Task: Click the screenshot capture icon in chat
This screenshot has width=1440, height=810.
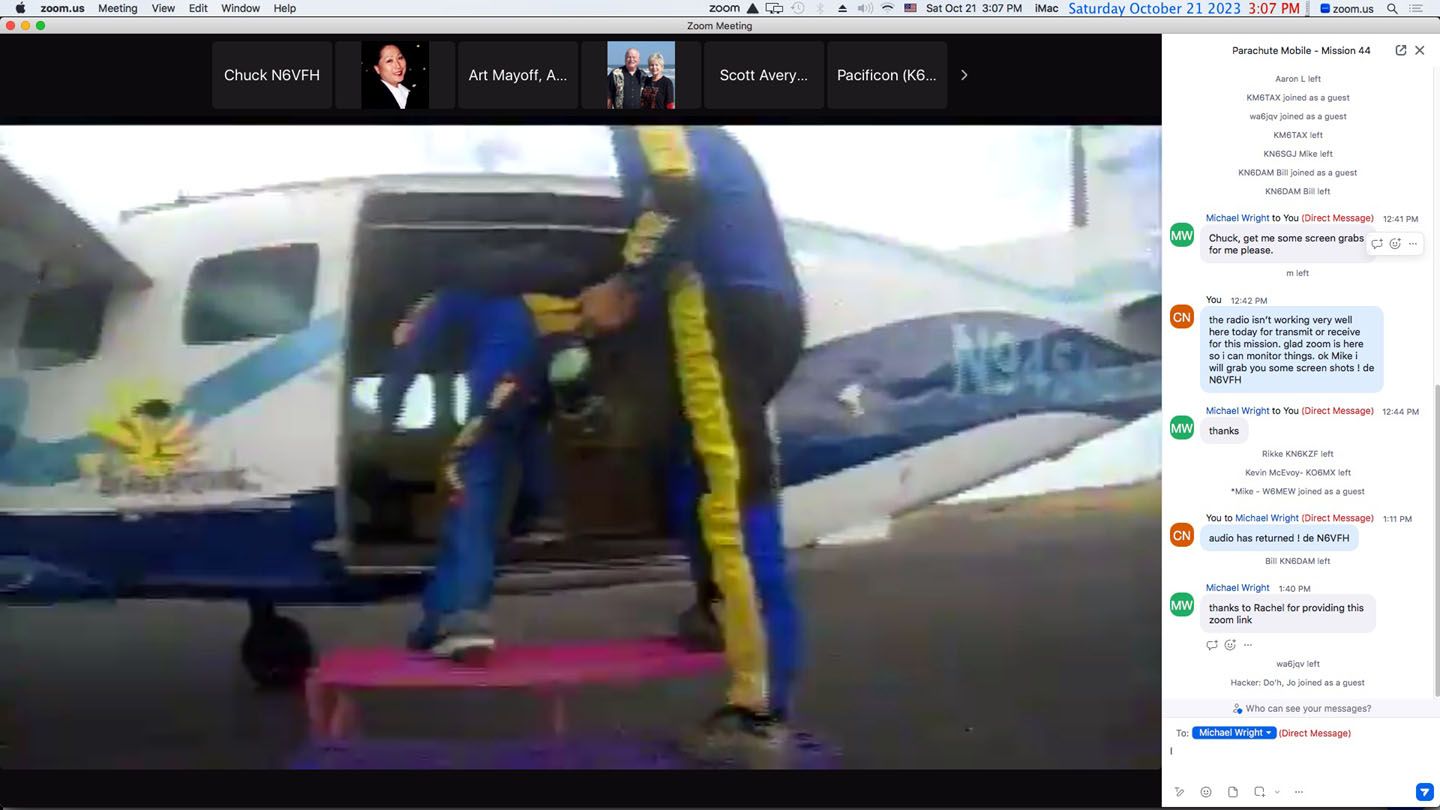Action: (x=1260, y=792)
